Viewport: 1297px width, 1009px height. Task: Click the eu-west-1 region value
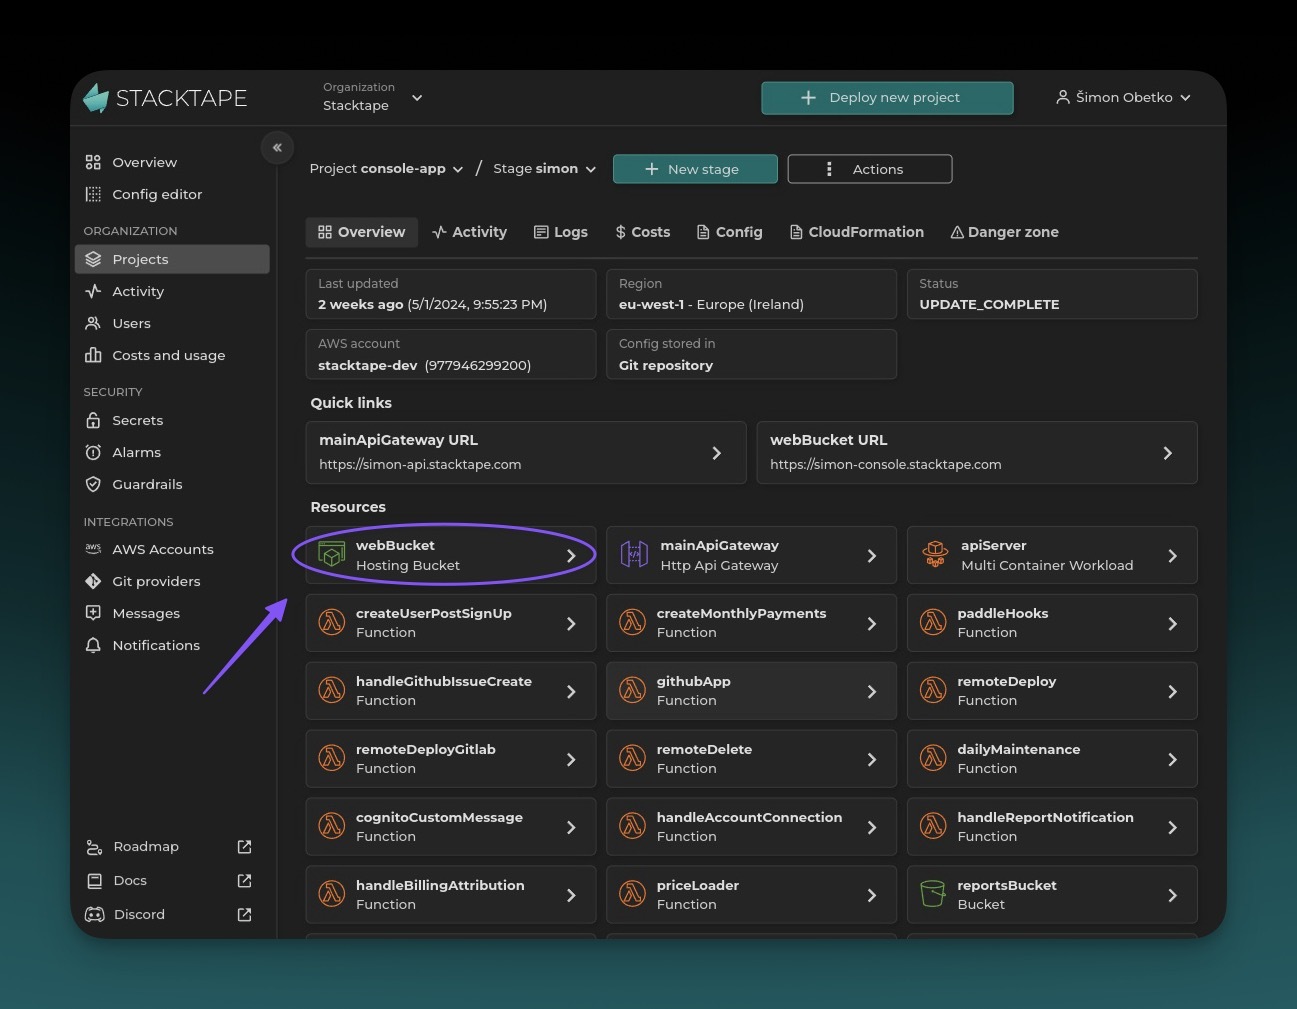pyautogui.click(x=651, y=304)
